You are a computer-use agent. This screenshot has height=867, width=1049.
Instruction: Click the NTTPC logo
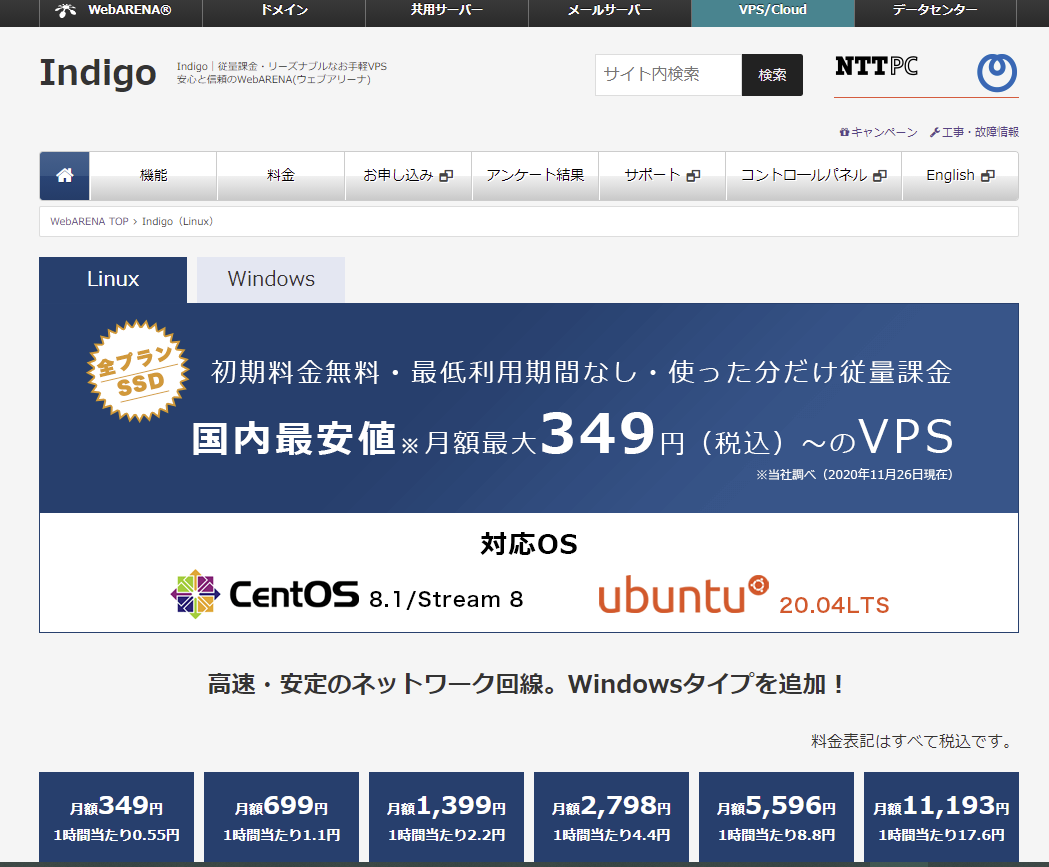(876, 66)
